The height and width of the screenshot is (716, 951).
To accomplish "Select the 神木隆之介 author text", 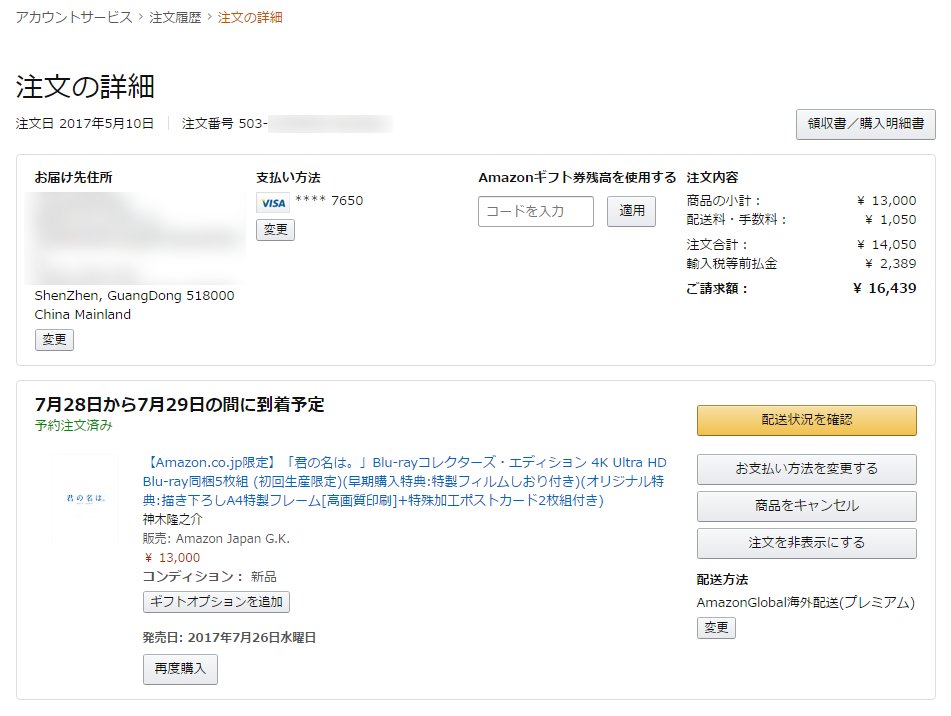I will pyautogui.click(x=172, y=520).
